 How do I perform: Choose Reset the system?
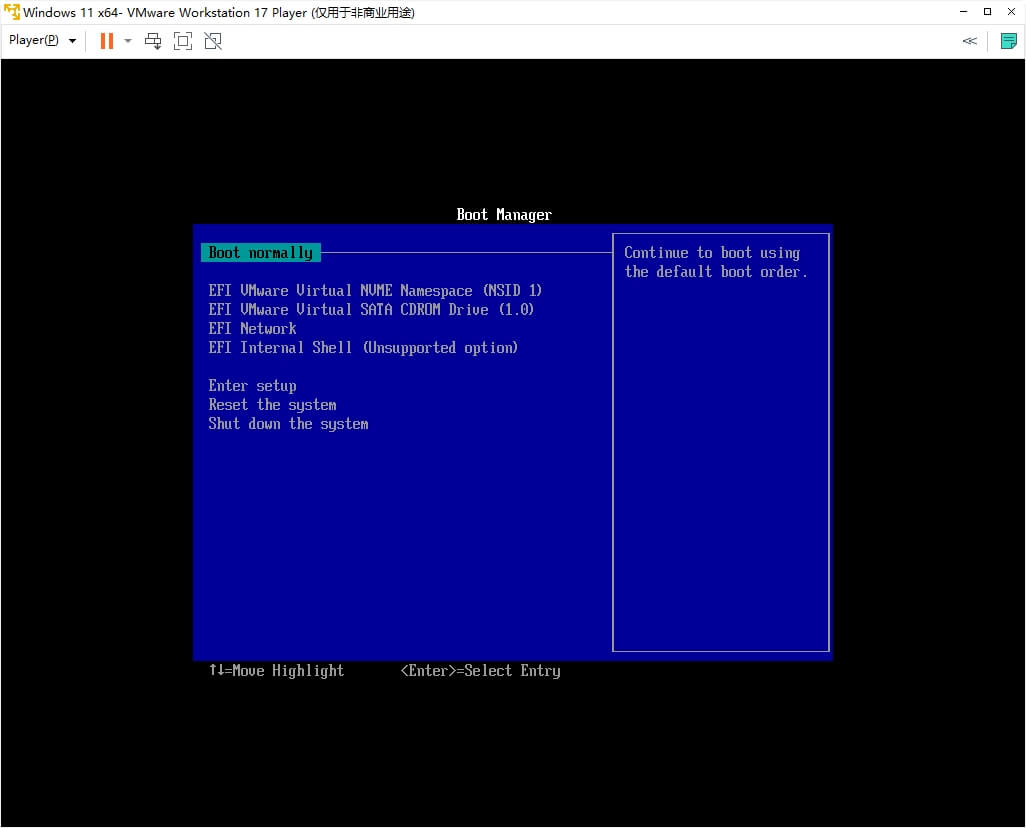coord(272,405)
